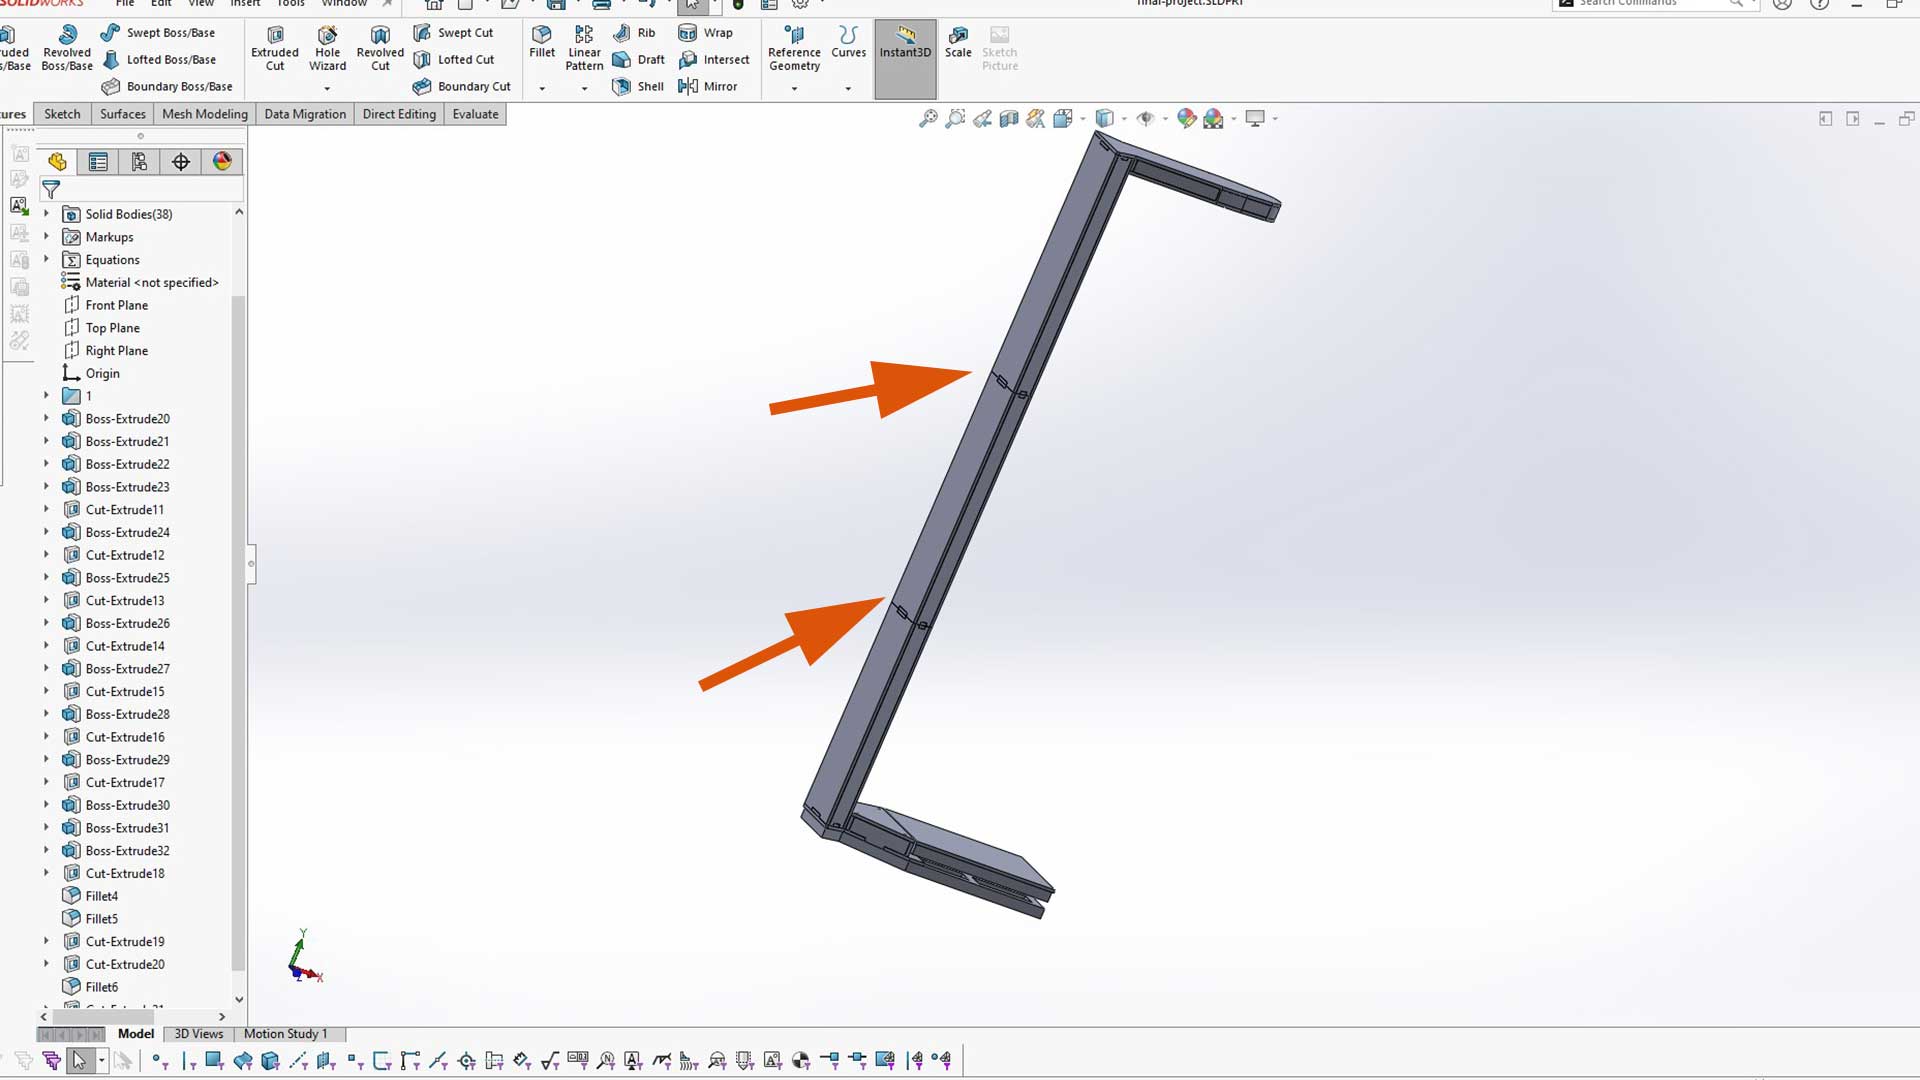
Task: Click the filter funnel icon
Action: click(51, 189)
